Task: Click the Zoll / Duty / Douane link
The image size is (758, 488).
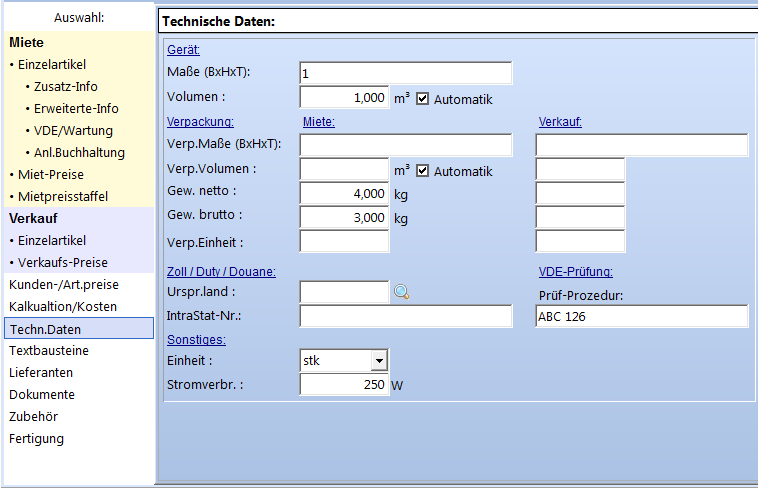Action: [x=221, y=271]
